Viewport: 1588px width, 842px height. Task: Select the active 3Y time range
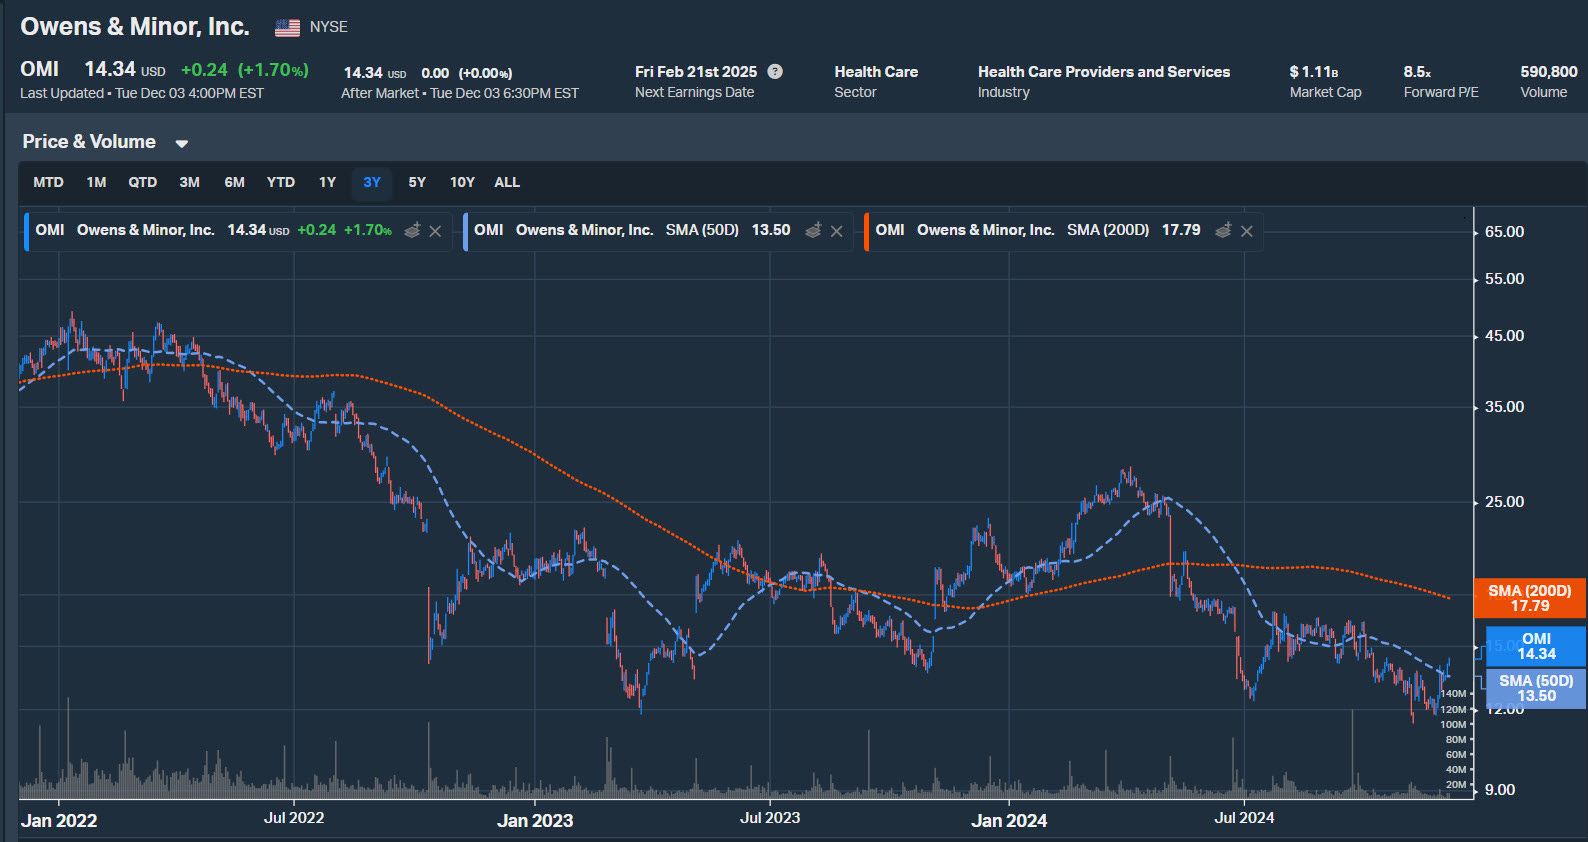click(x=372, y=182)
